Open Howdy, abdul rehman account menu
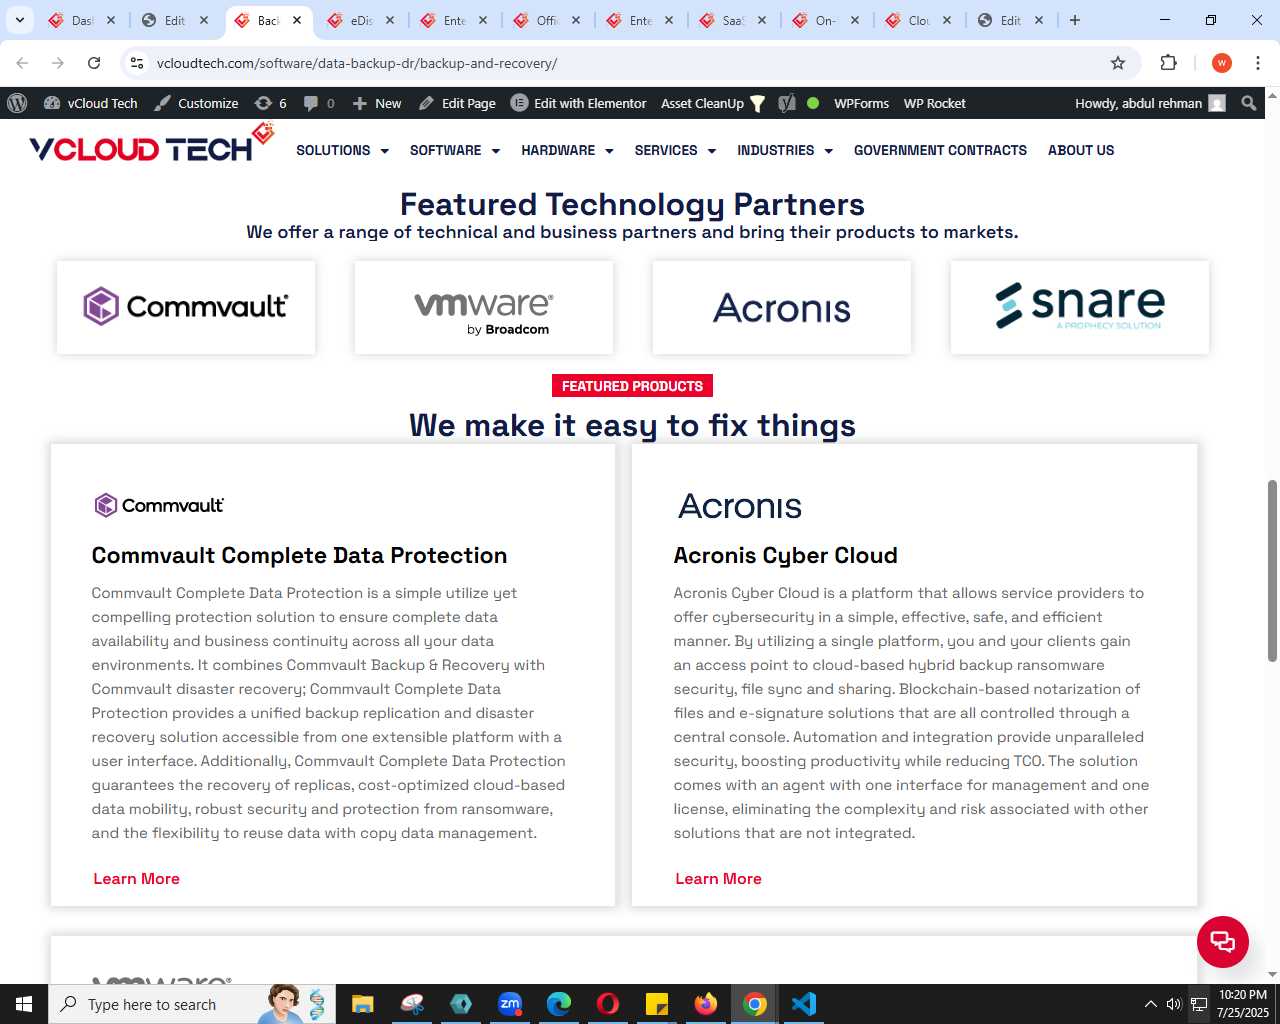Screen dimensions: 1280x1024 1150,103
